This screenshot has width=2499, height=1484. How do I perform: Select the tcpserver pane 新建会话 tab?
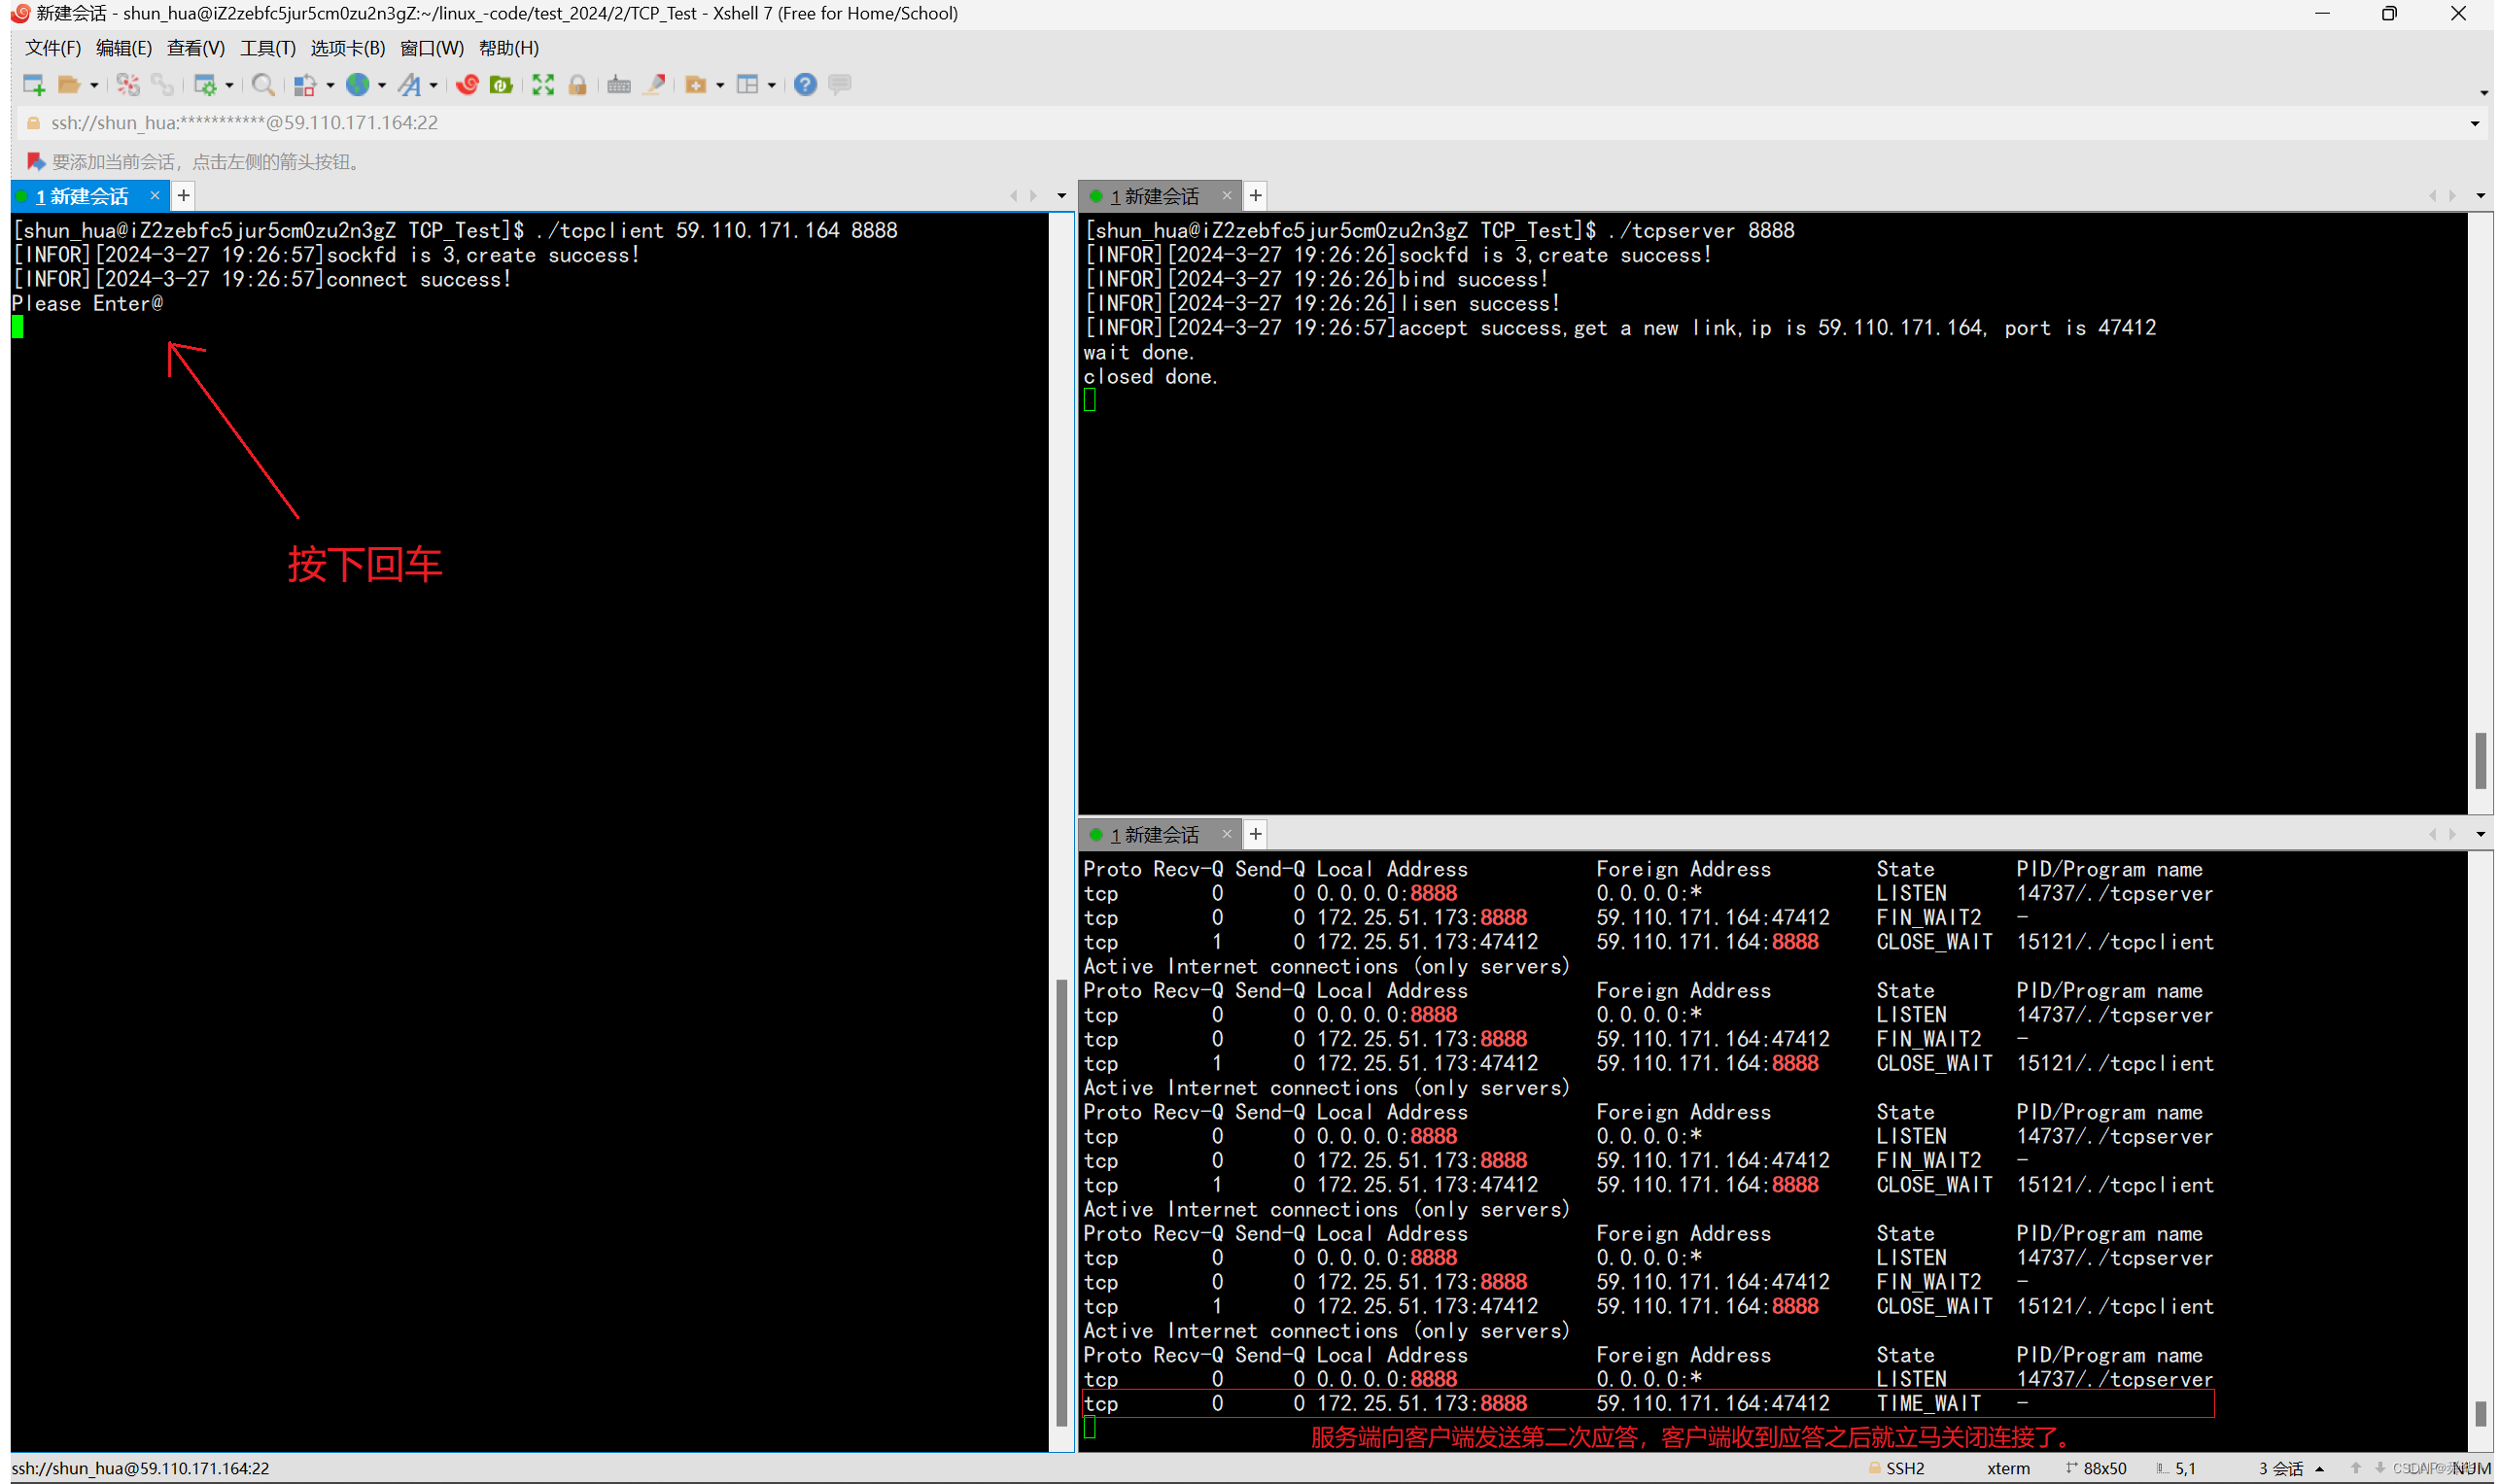(x=1154, y=196)
